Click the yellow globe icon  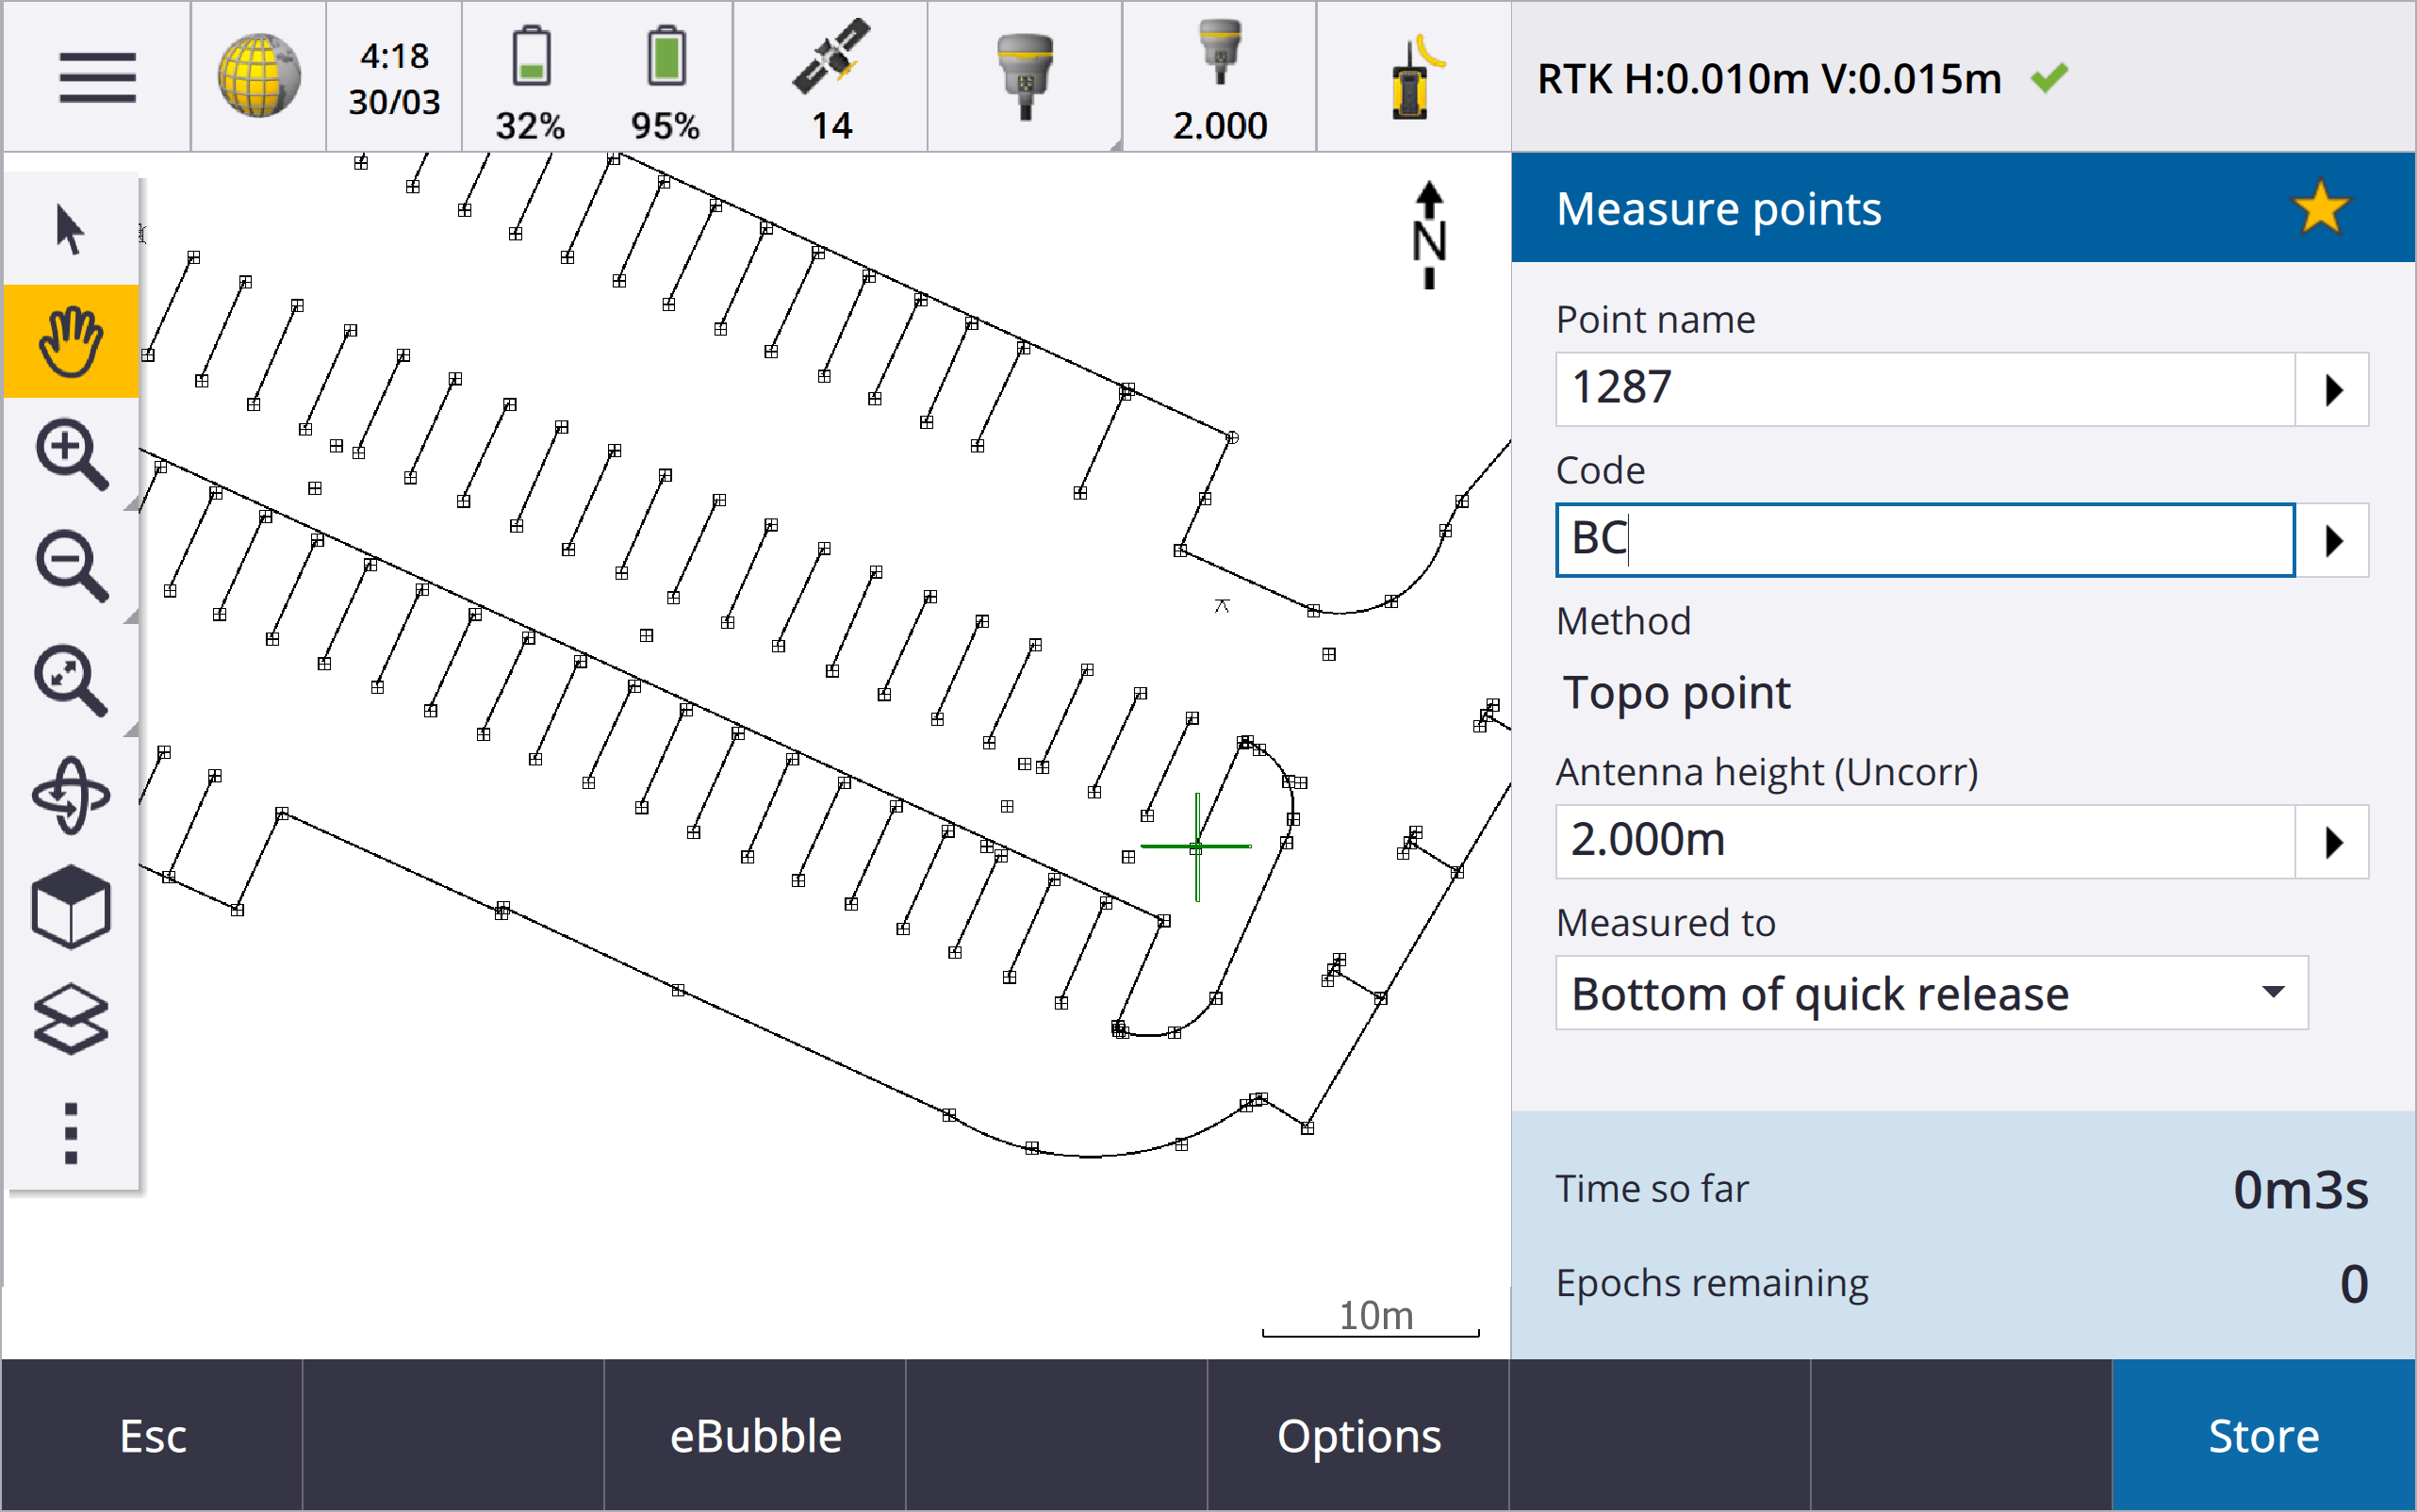pos(259,76)
